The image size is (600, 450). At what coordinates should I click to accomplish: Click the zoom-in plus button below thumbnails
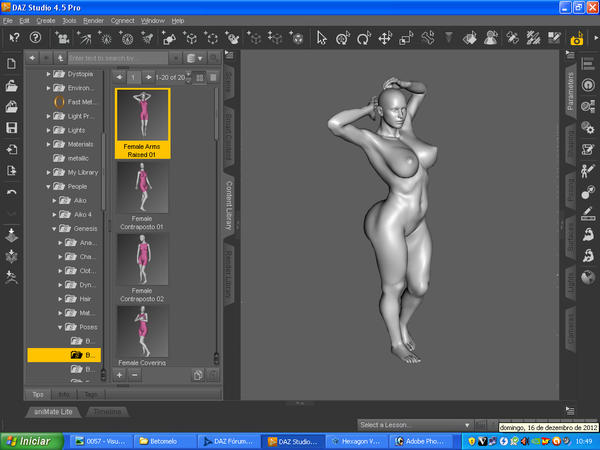tap(119, 374)
